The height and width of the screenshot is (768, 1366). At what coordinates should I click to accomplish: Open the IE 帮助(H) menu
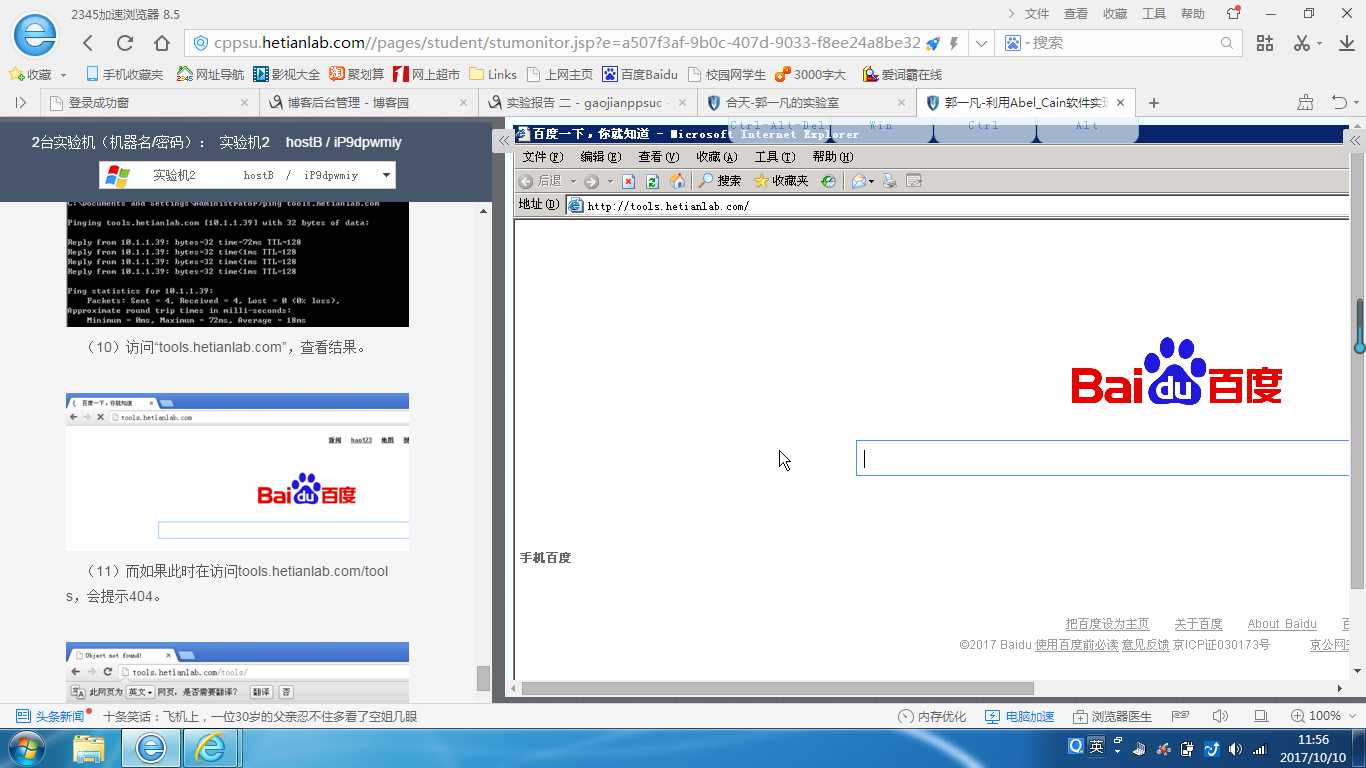coord(833,157)
